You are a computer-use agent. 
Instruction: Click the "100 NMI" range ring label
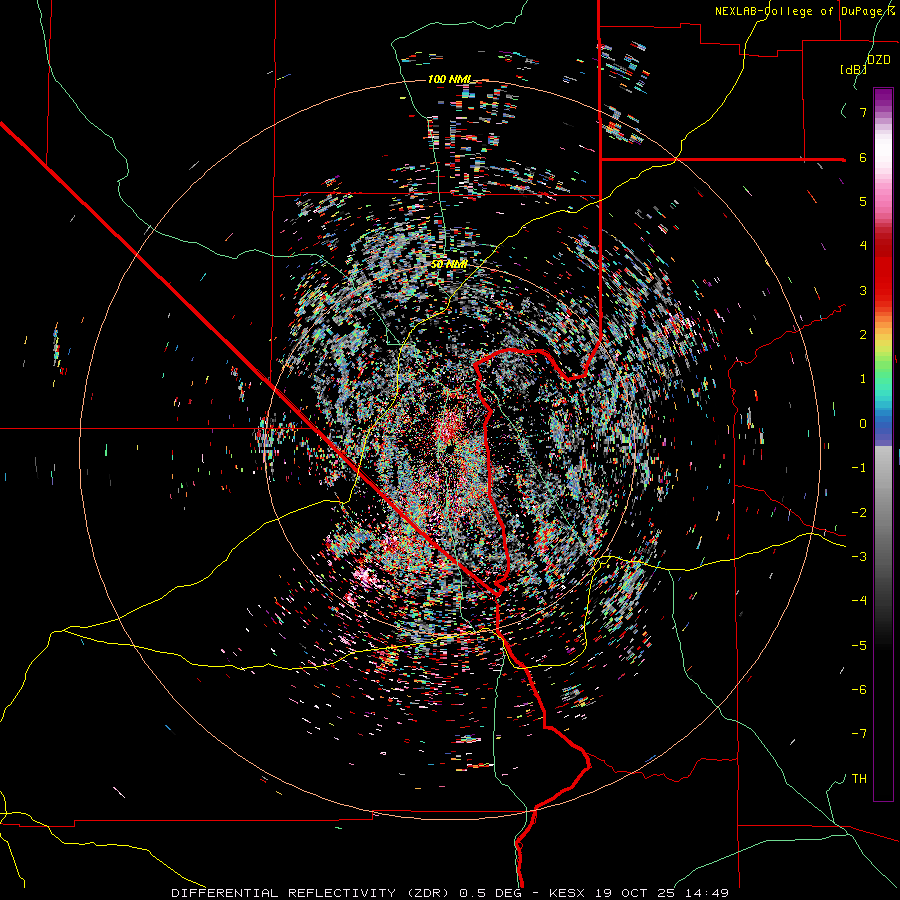(x=449, y=79)
